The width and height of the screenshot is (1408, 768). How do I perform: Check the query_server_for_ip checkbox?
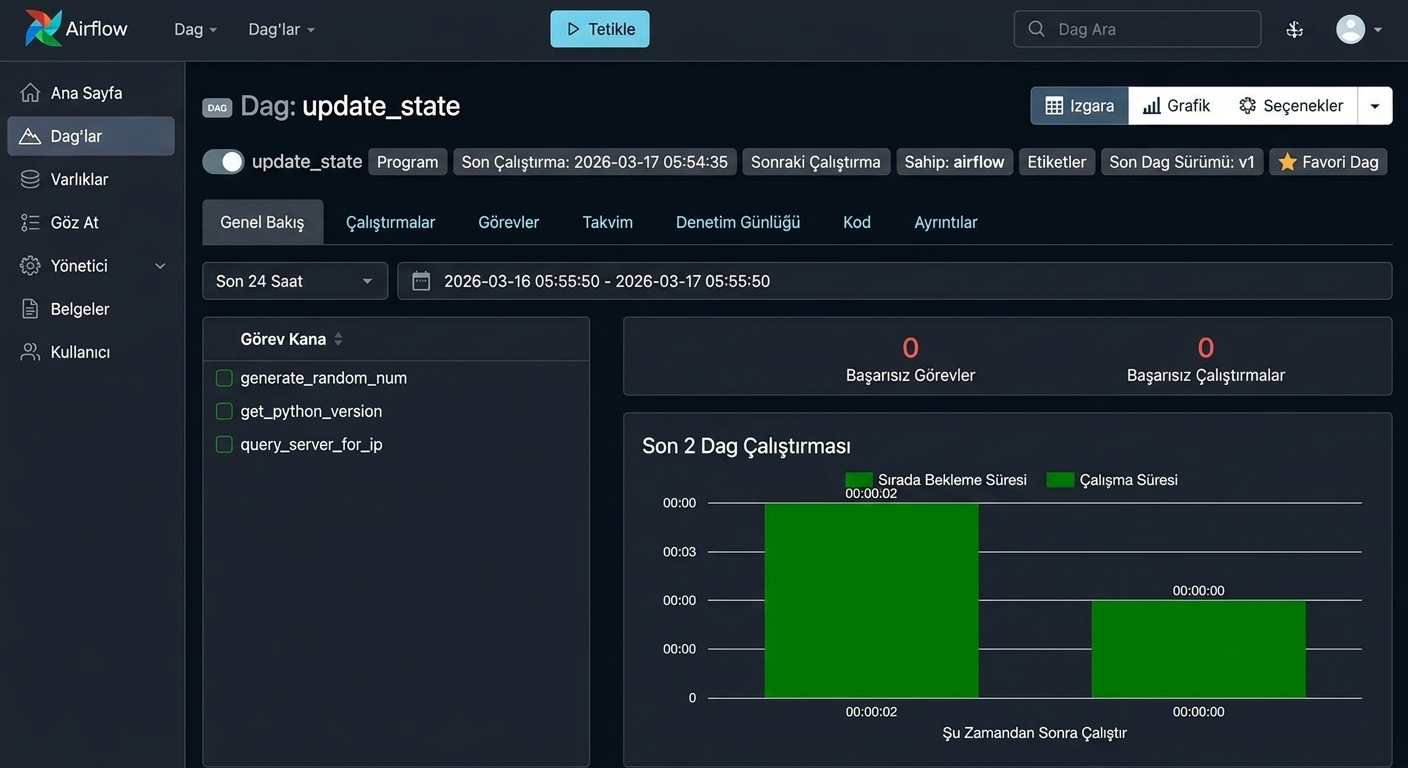coord(224,444)
